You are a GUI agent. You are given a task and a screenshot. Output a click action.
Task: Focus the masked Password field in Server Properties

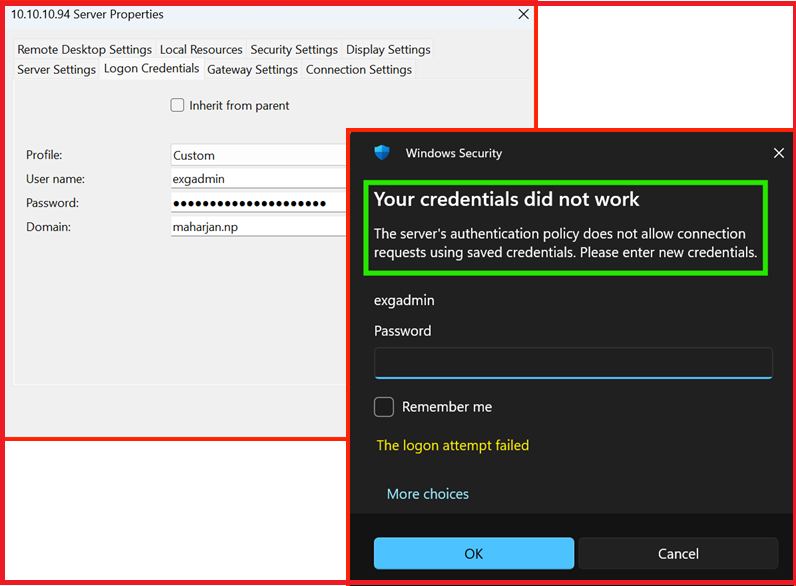(x=259, y=203)
